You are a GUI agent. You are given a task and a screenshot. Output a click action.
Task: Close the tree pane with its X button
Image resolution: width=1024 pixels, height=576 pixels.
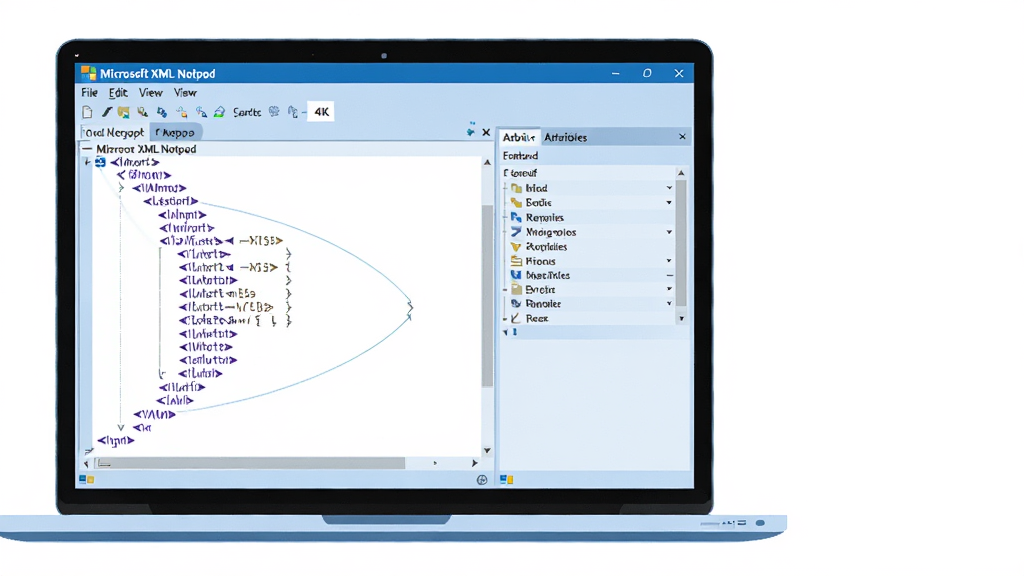pos(486,133)
